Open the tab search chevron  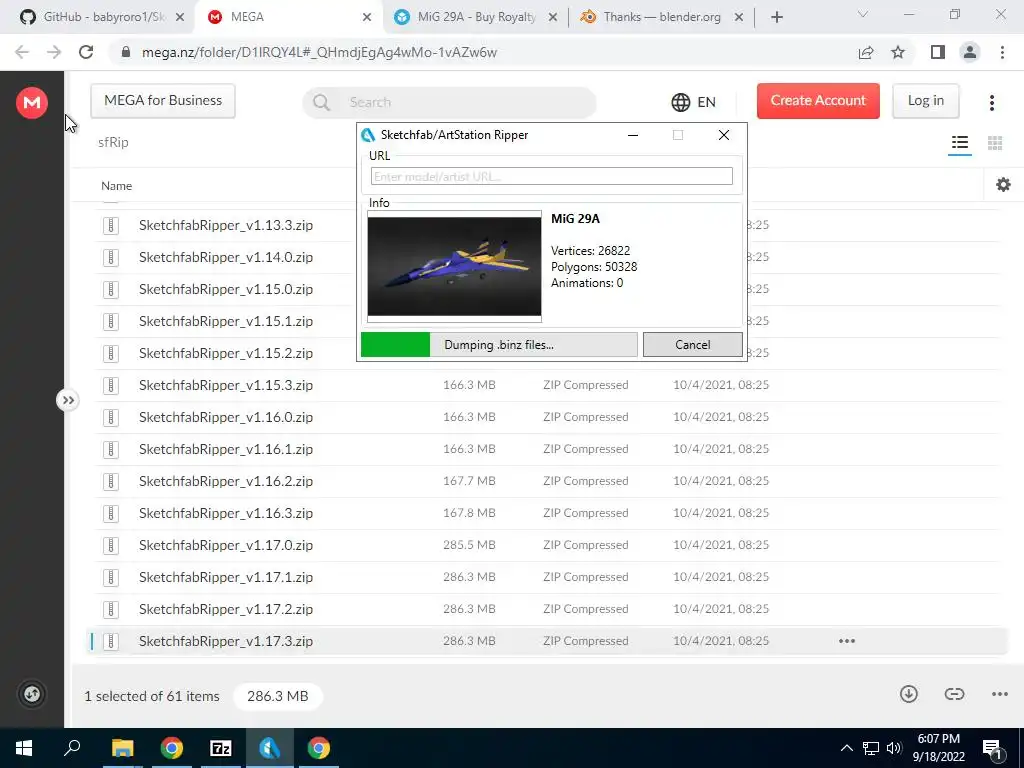[862, 14]
